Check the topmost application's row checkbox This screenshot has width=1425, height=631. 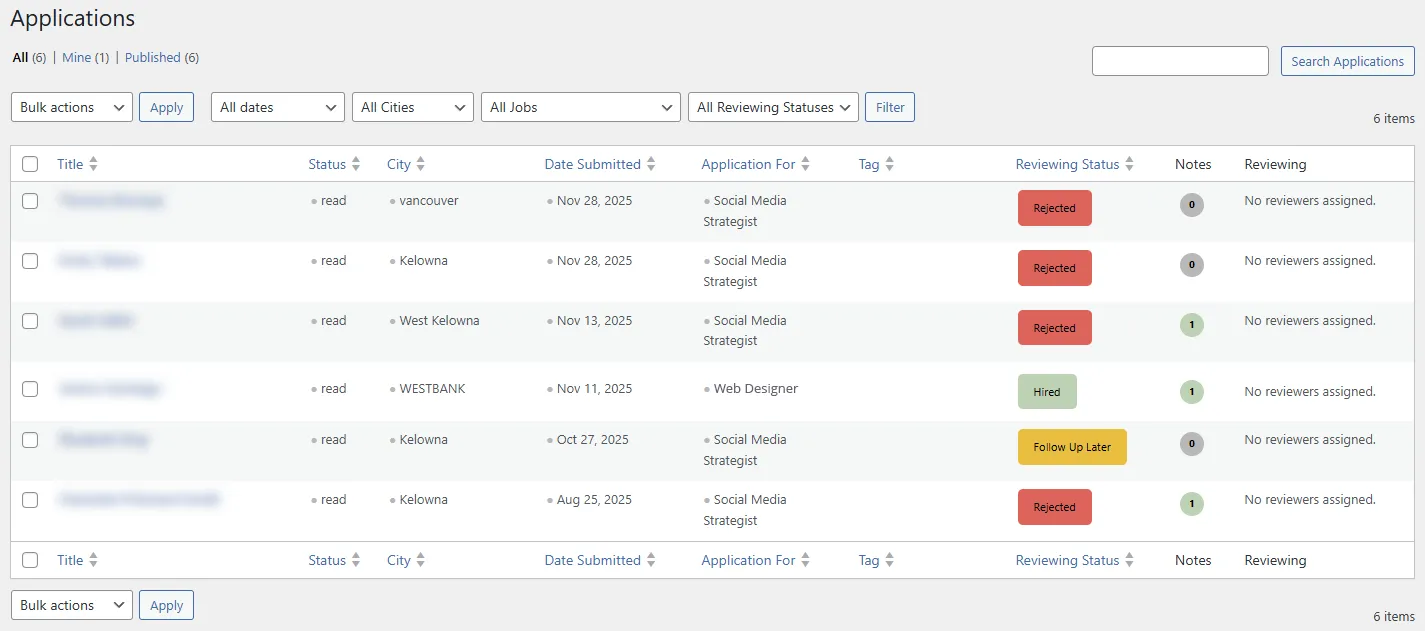[x=29, y=200]
